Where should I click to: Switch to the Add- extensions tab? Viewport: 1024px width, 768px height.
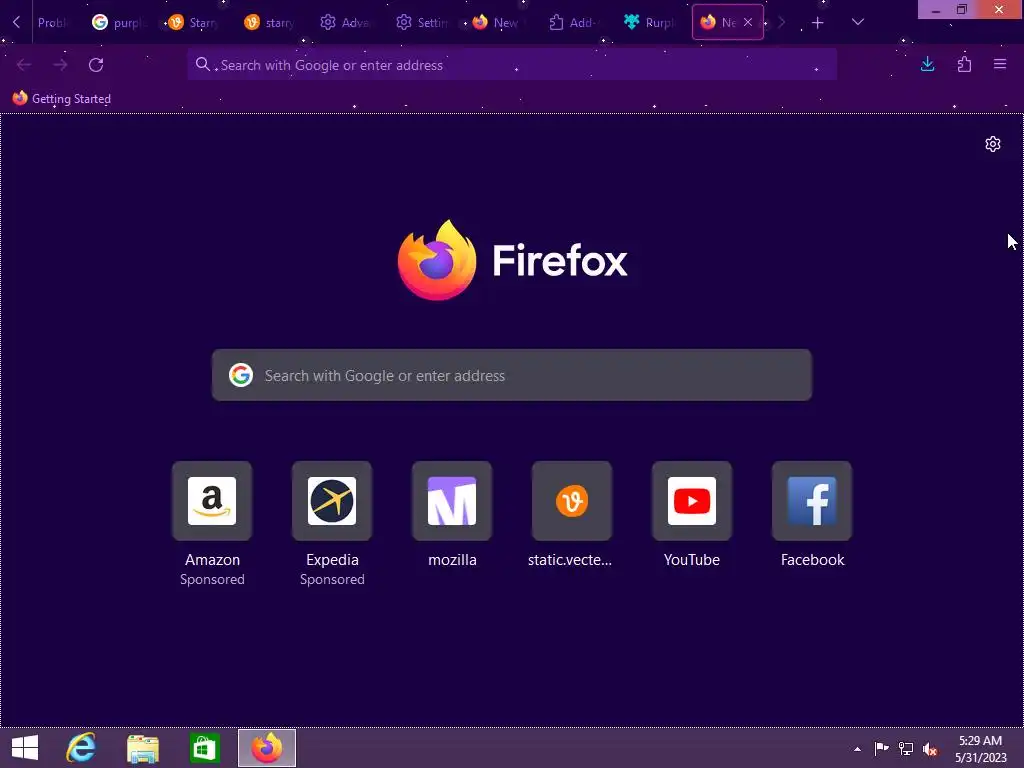pyautogui.click(x=573, y=23)
